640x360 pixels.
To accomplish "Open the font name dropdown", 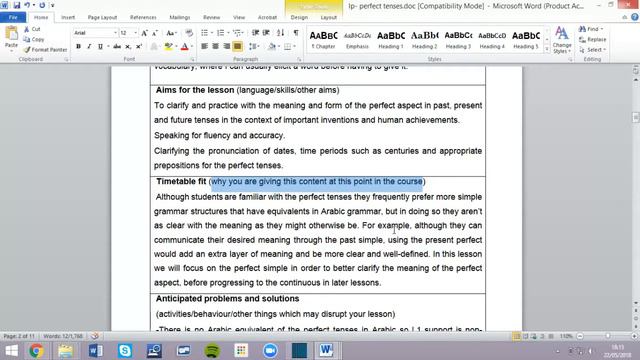I will click(x=115, y=33).
